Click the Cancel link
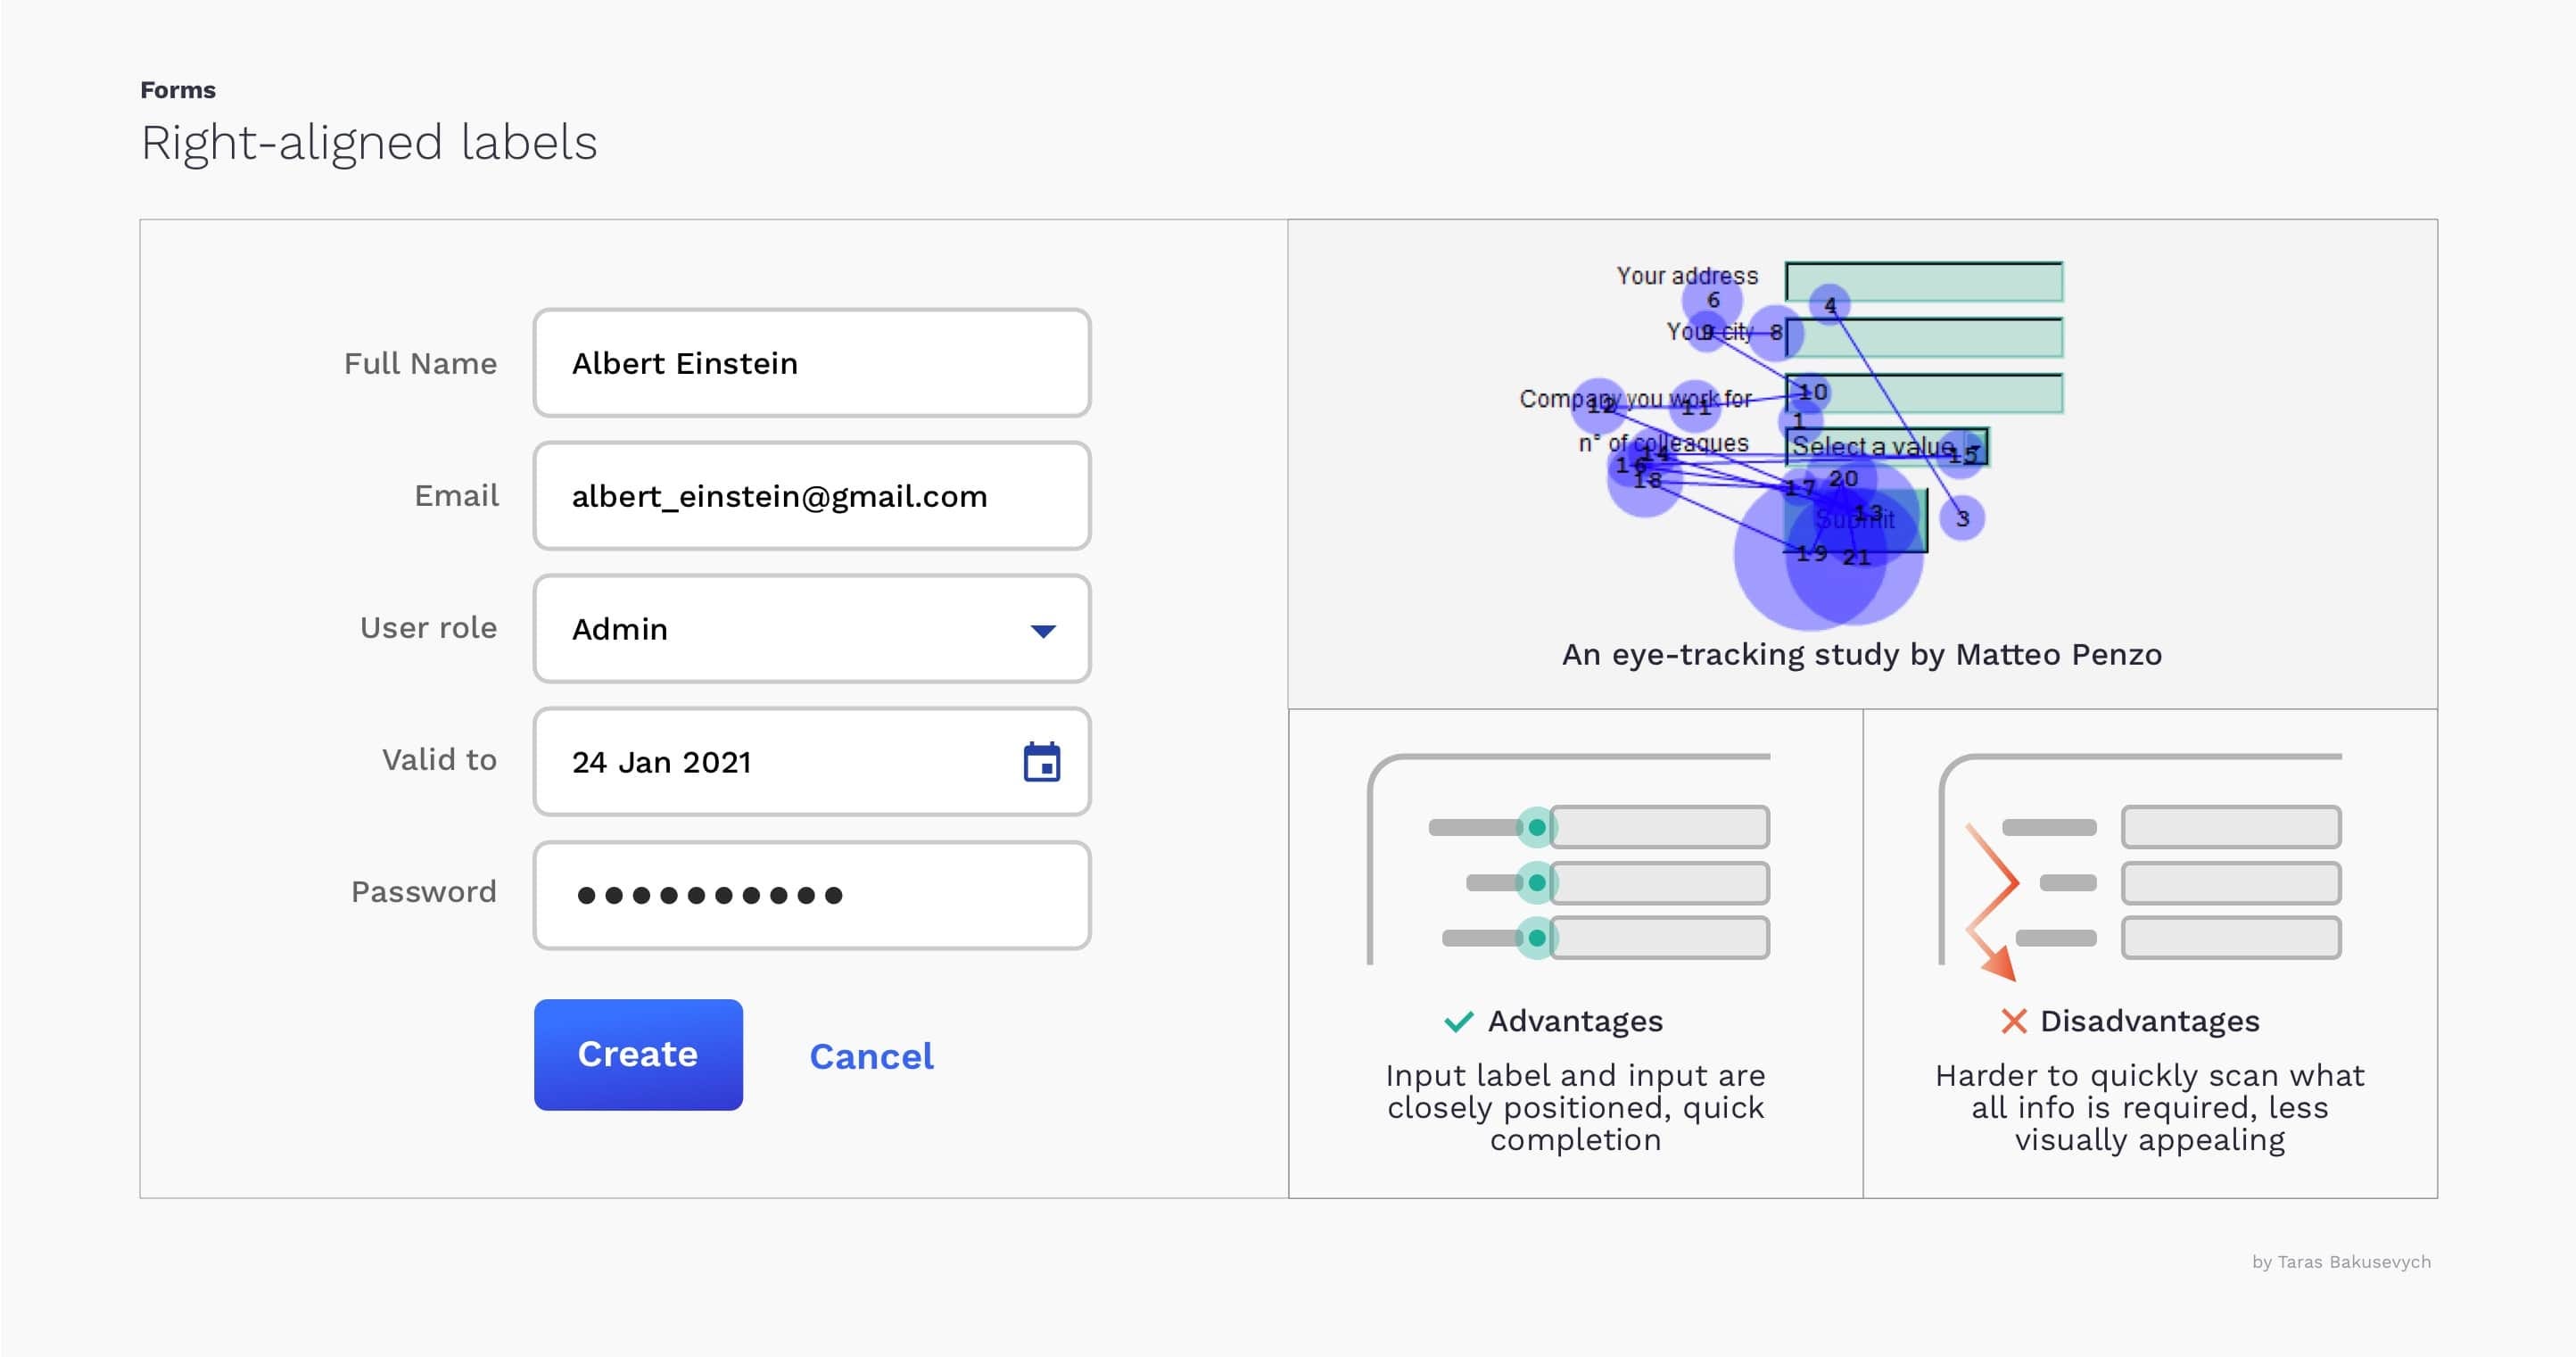2576x1357 pixels. tap(871, 1055)
